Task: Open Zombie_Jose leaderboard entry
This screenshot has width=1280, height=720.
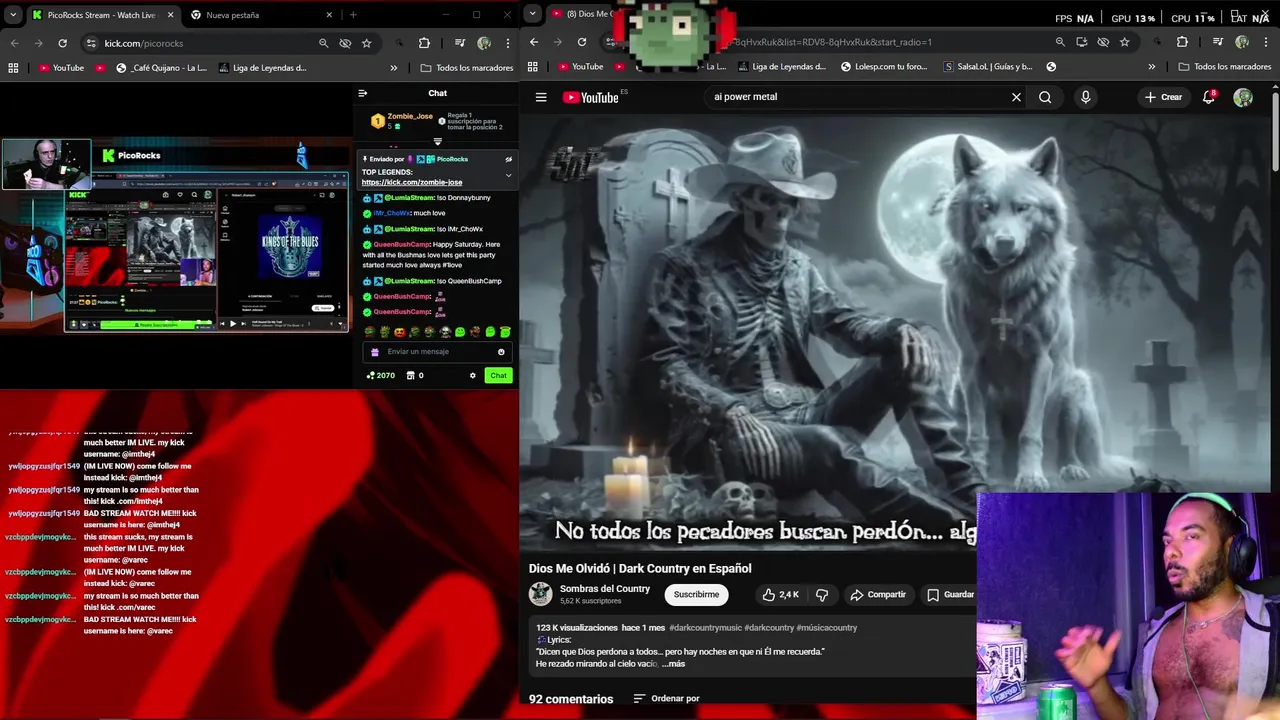Action: (x=402, y=121)
